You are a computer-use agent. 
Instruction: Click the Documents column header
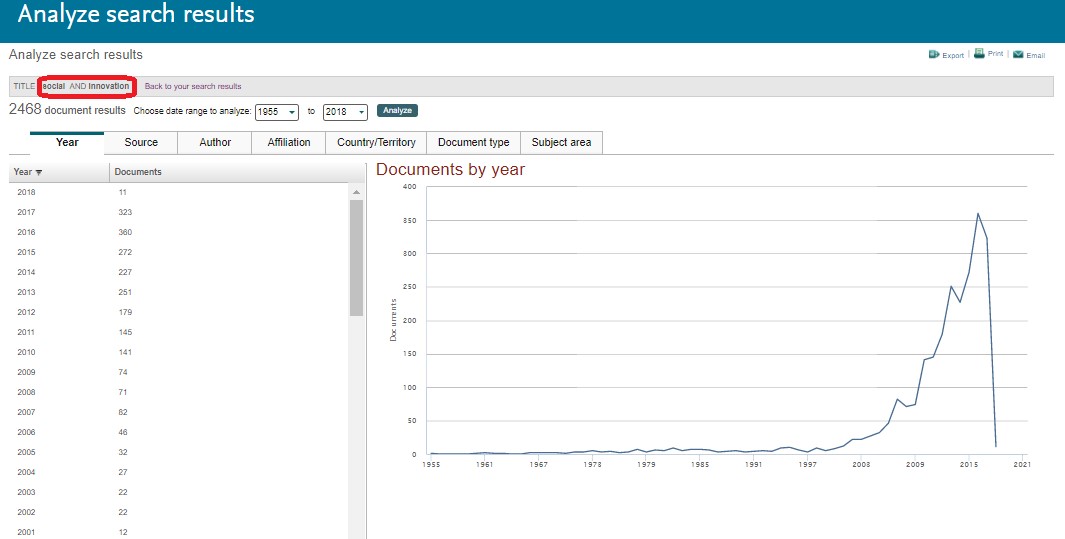click(138, 172)
